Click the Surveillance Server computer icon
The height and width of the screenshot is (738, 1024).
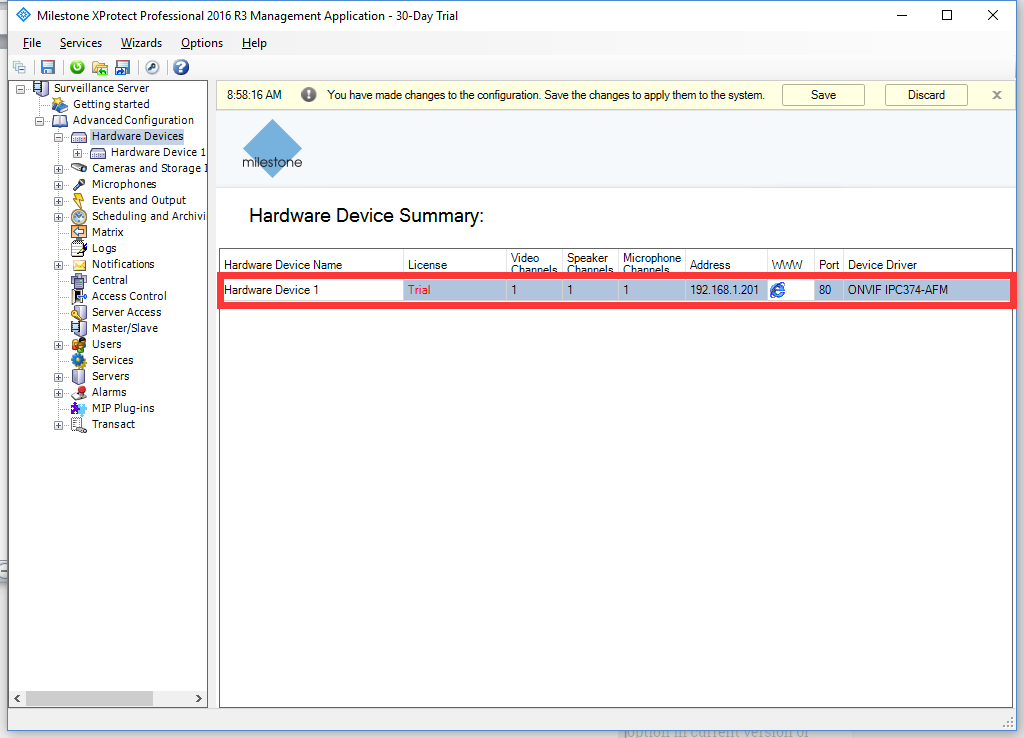40,88
